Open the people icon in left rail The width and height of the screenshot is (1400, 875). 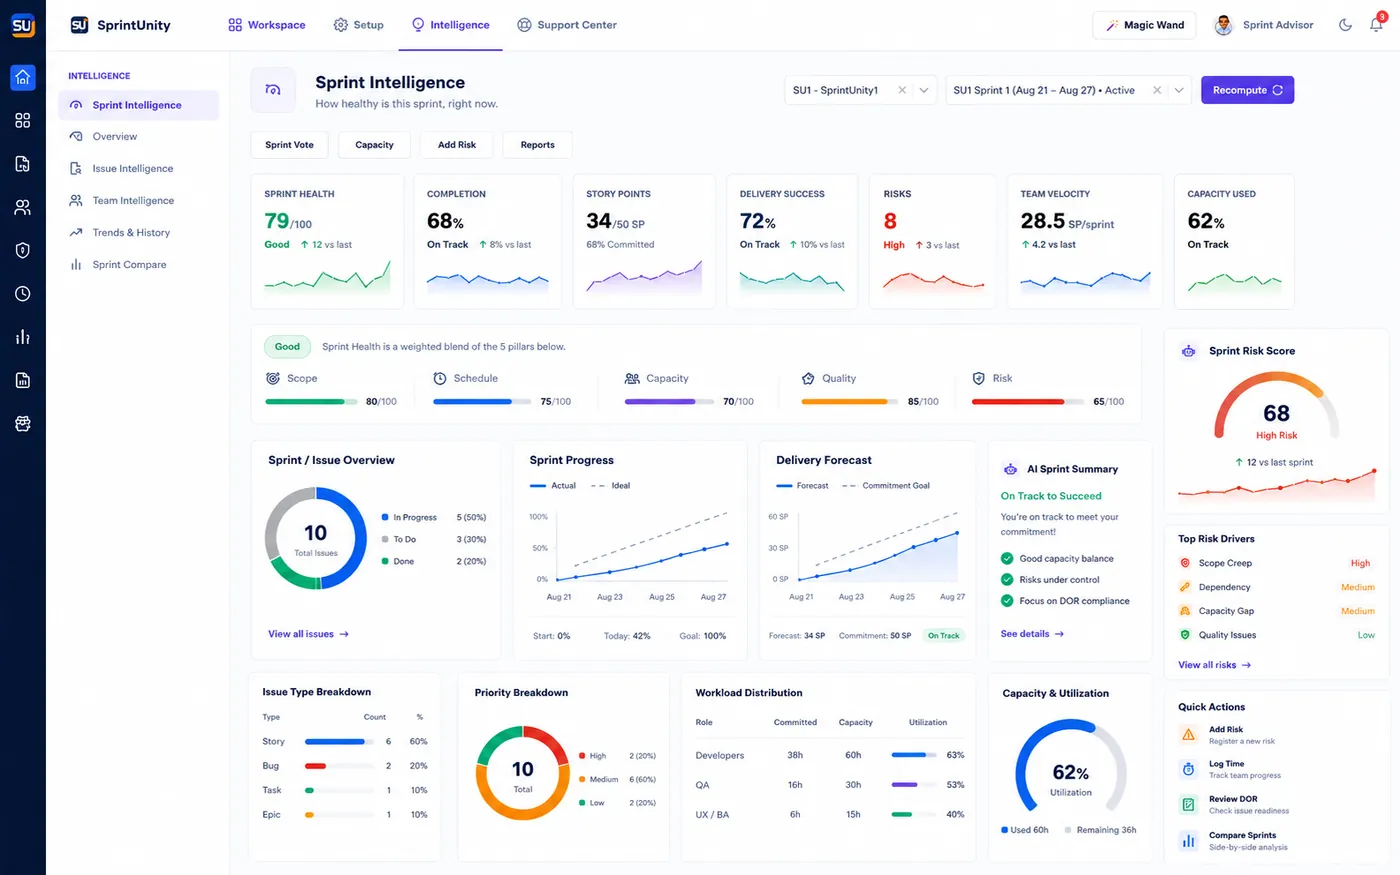click(22, 207)
